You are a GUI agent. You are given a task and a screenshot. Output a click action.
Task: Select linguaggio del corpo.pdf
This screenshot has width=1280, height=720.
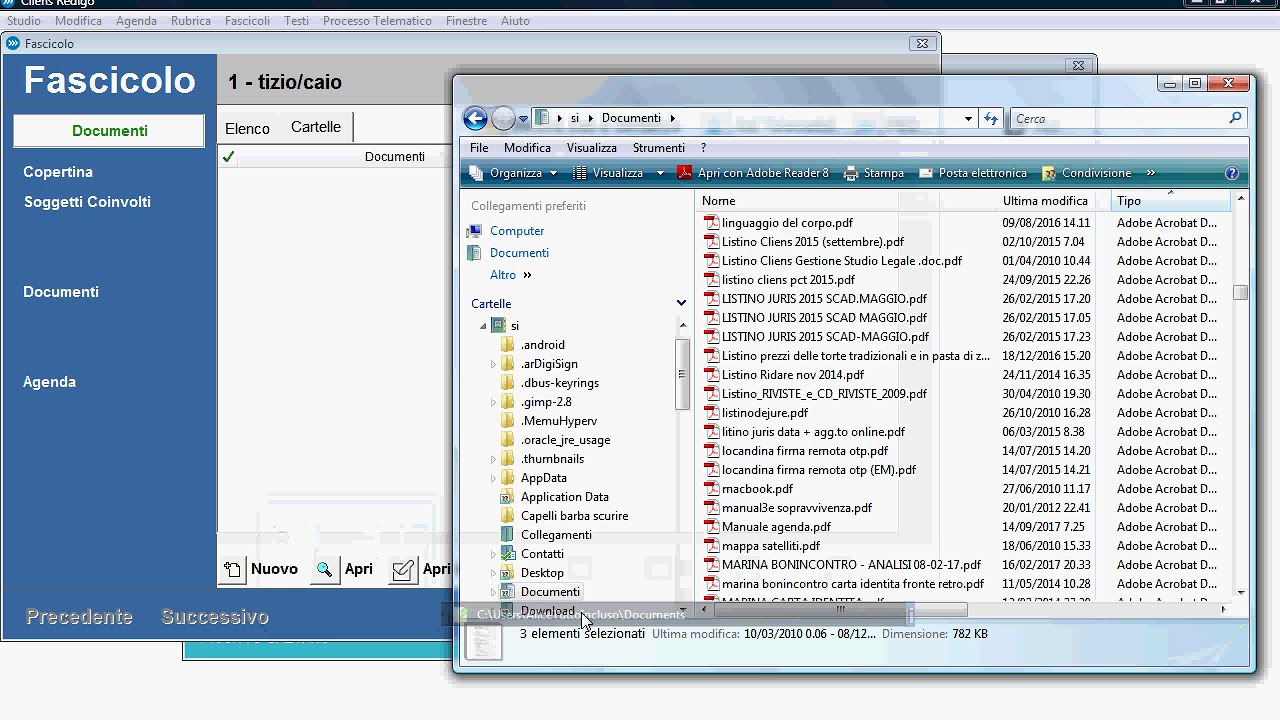tap(787, 223)
